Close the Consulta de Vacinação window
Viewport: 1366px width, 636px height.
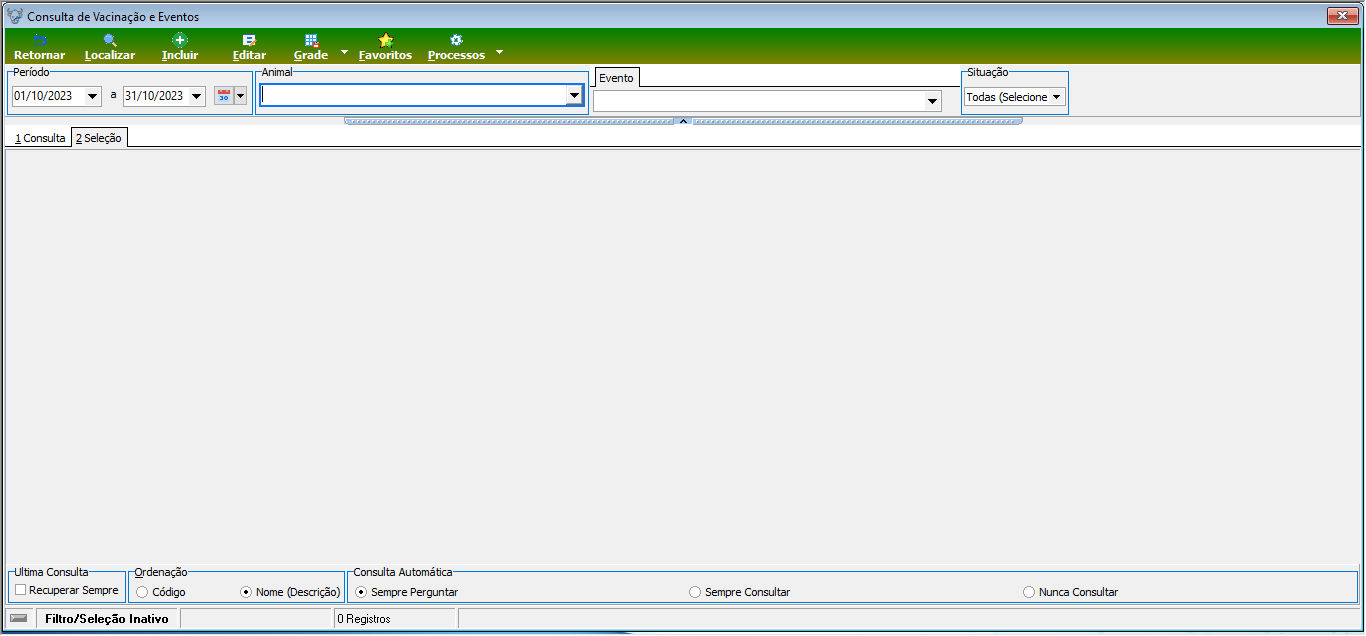(1340, 16)
